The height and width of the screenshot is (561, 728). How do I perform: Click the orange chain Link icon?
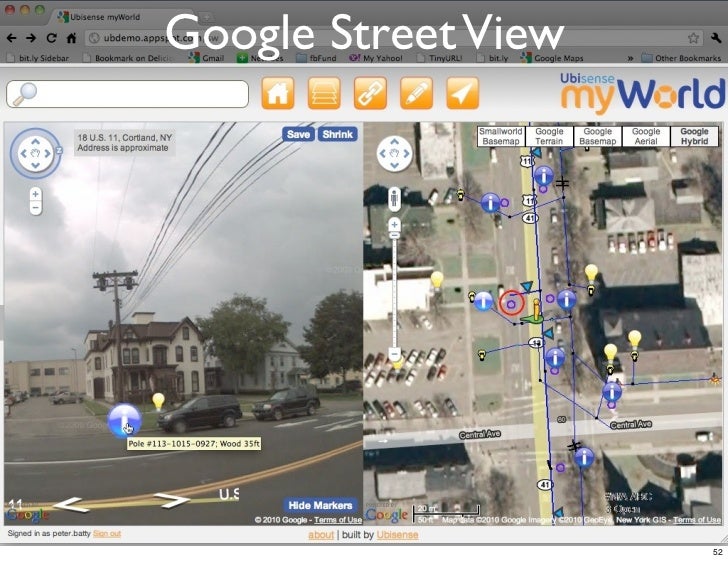click(x=370, y=93)
